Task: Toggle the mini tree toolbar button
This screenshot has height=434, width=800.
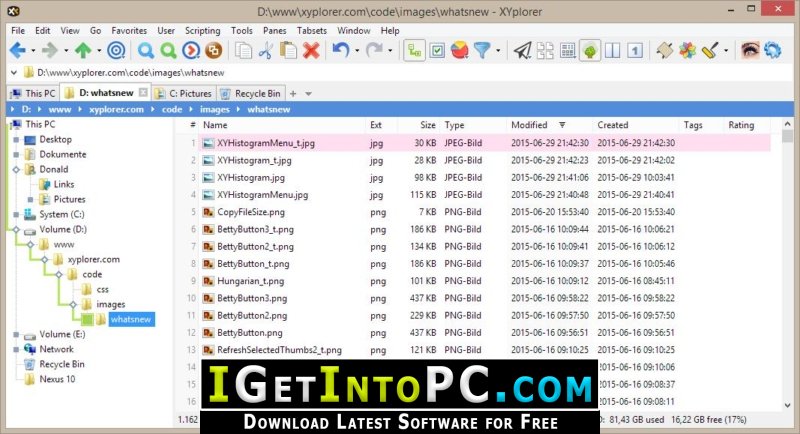Action: click(414, 50)
